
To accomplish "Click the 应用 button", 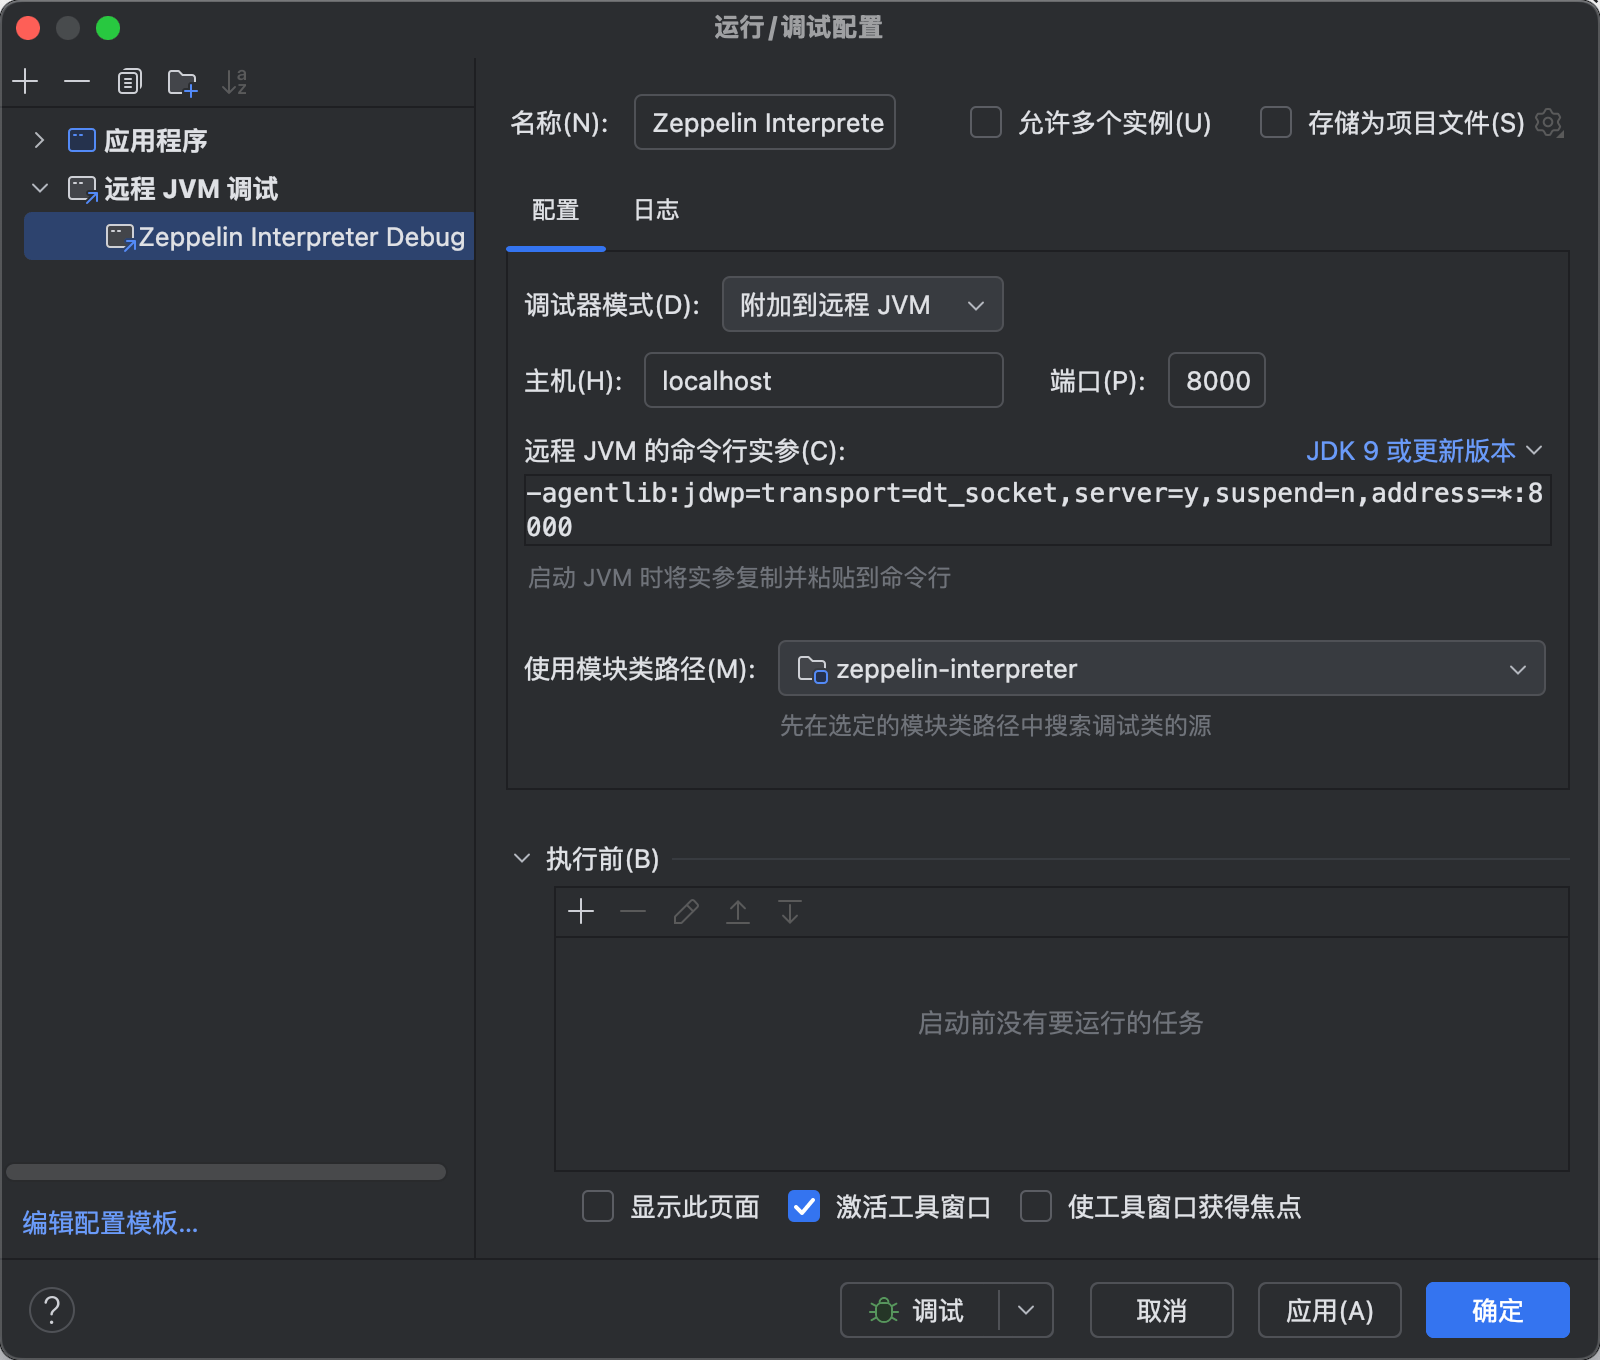I will [x=1330, y=1310].
